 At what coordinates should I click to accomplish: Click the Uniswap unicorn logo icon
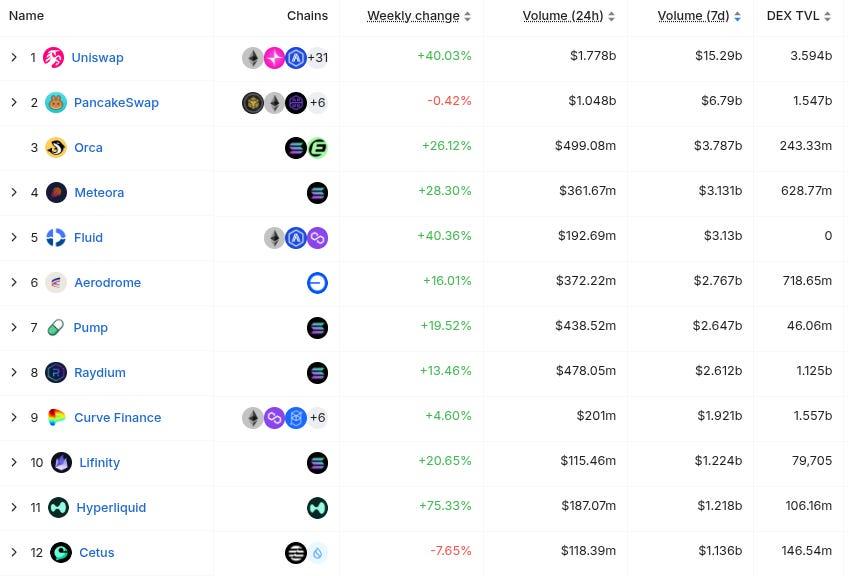tap(54, 57)
